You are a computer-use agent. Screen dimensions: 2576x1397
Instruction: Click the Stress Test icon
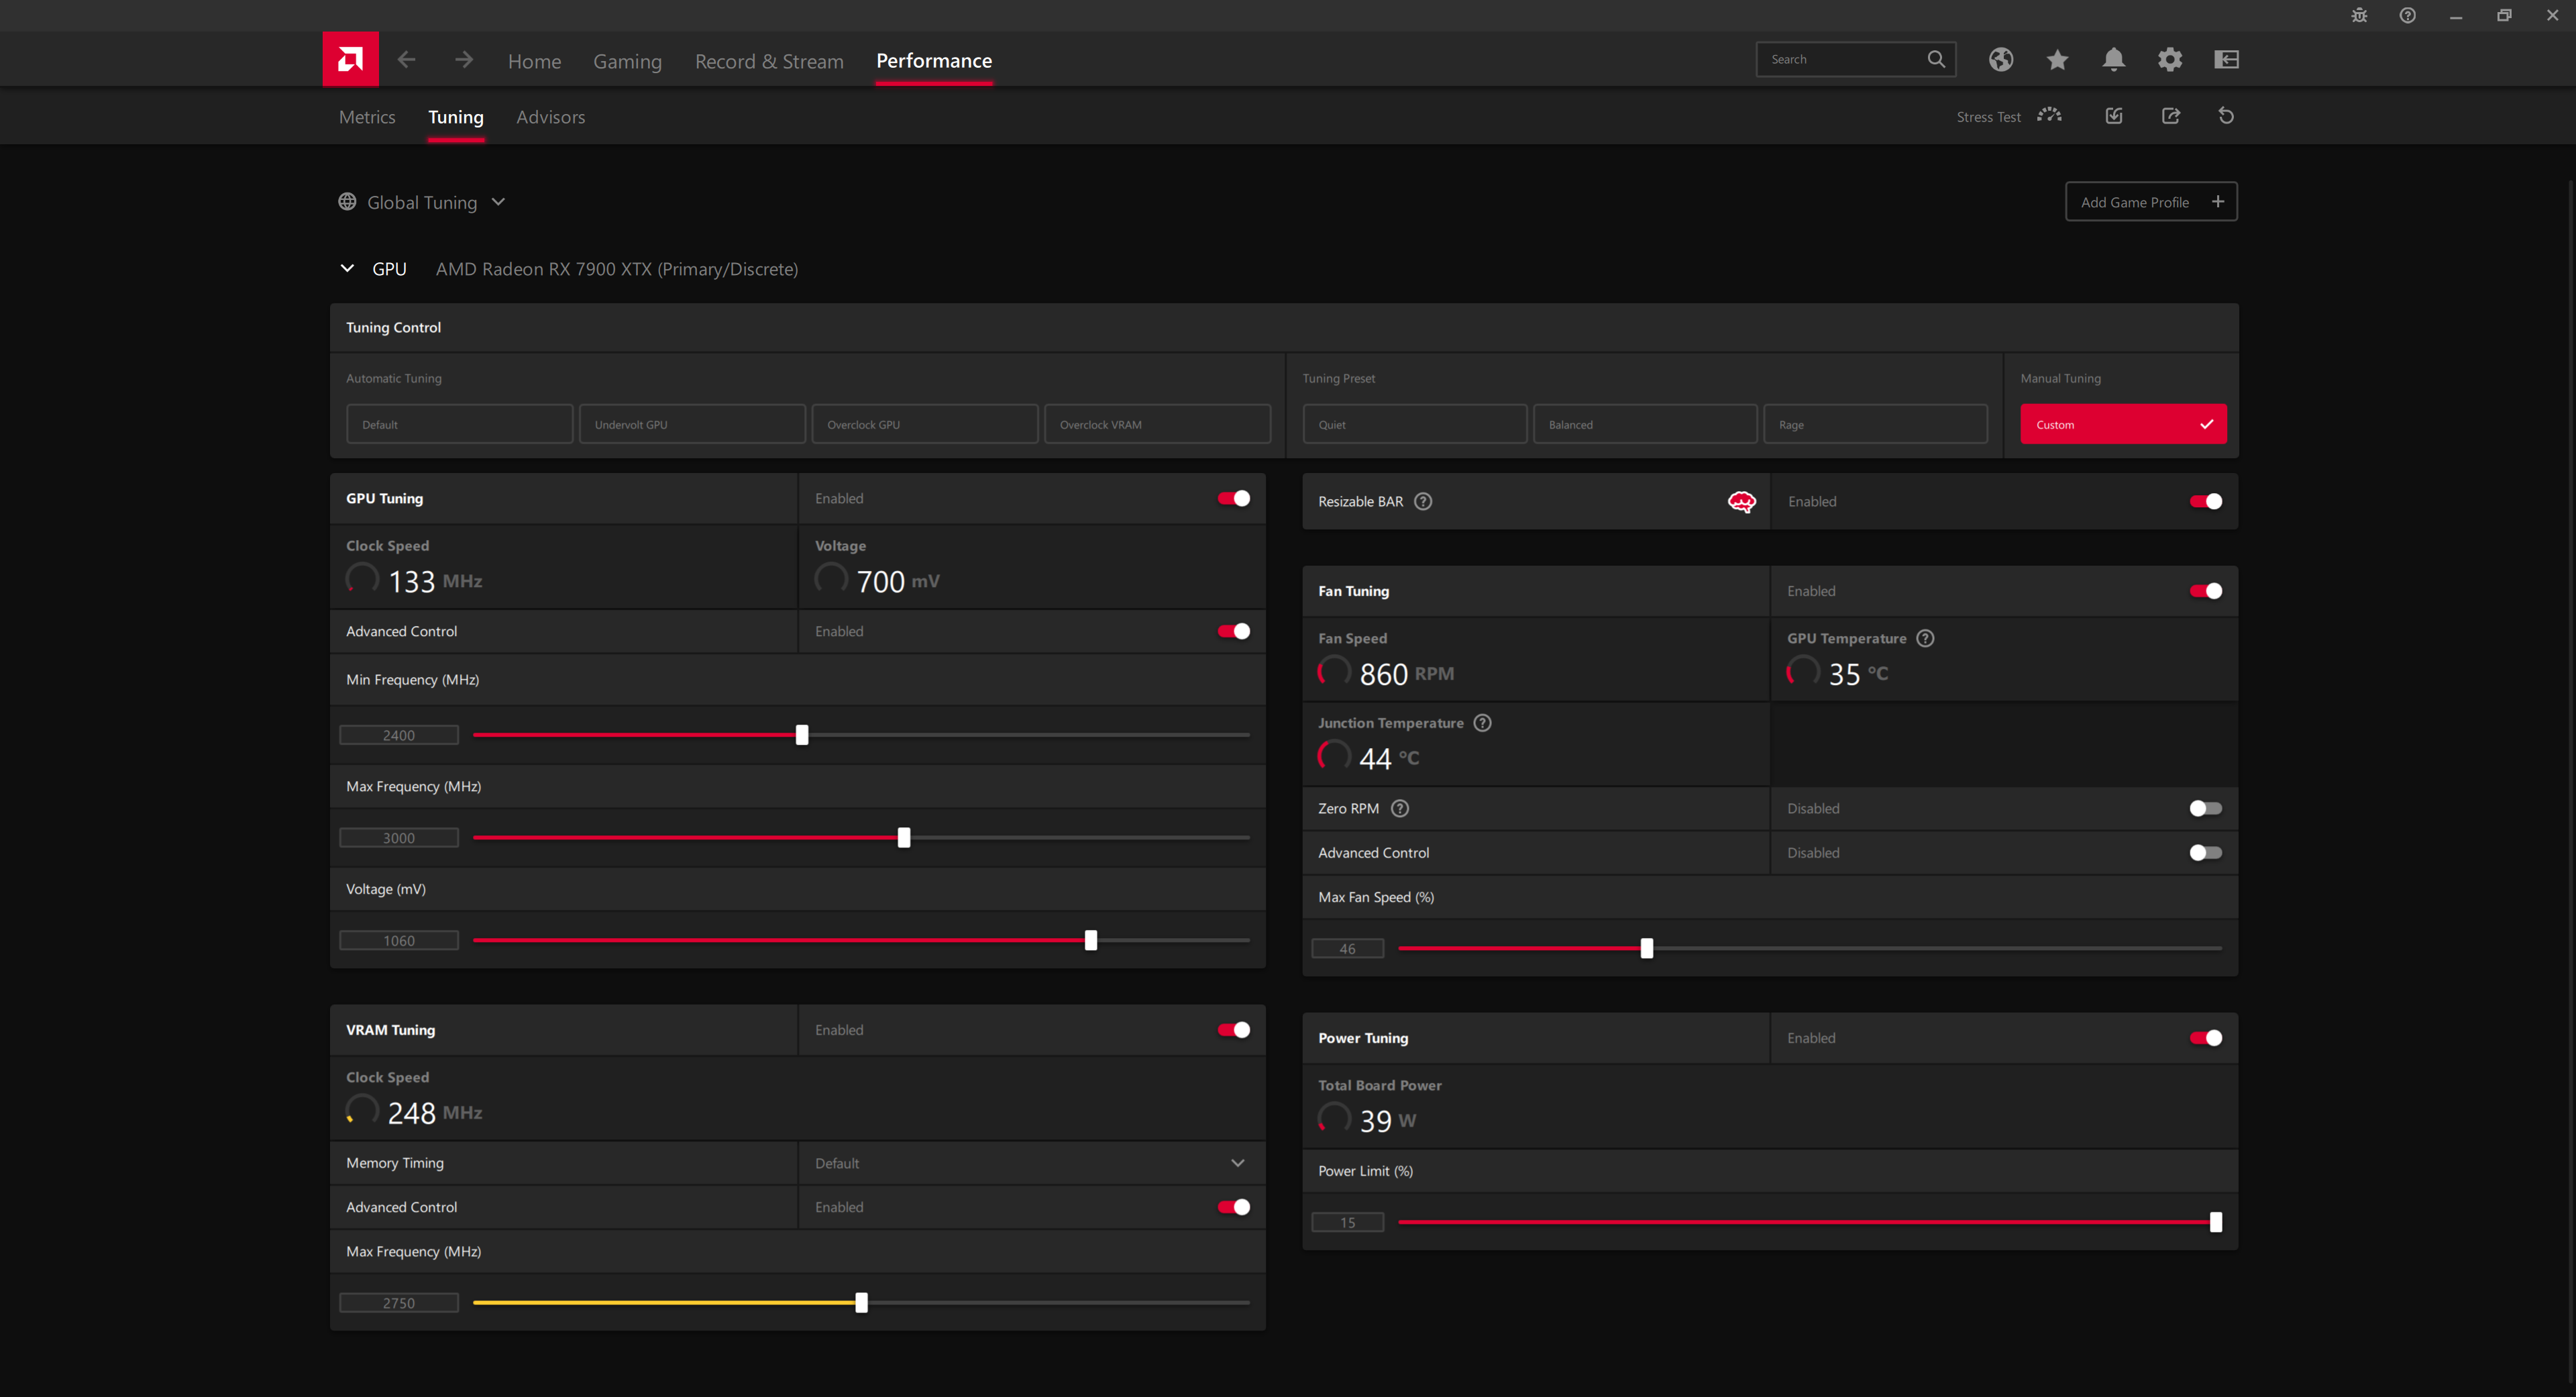2049,116
